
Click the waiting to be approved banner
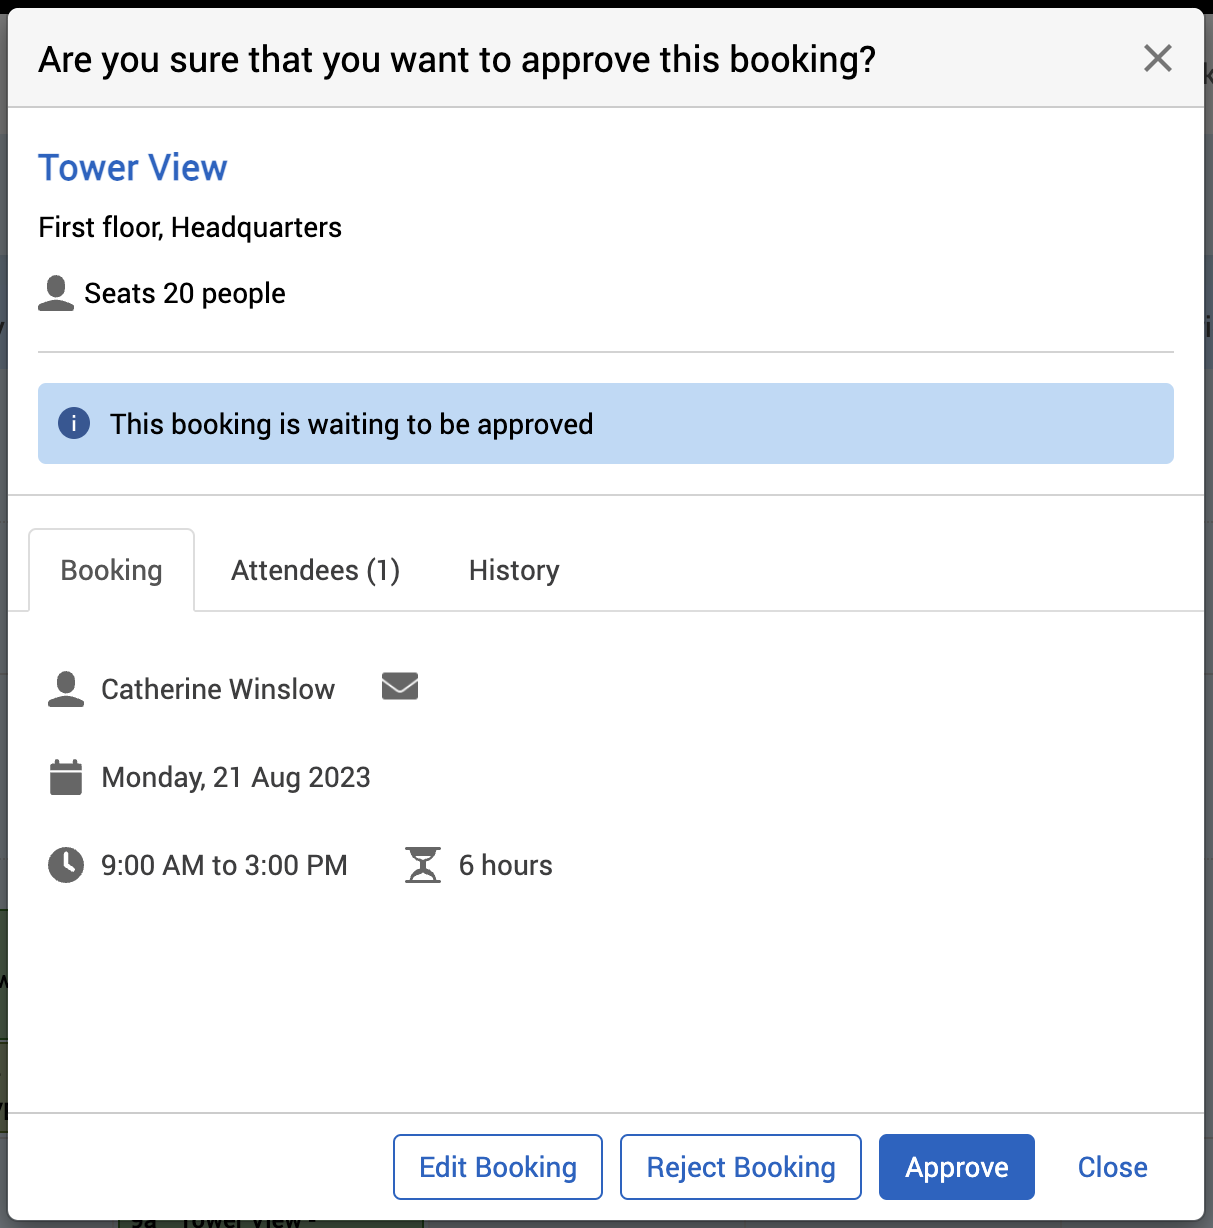pyautogui.click(x=605, y=424)
